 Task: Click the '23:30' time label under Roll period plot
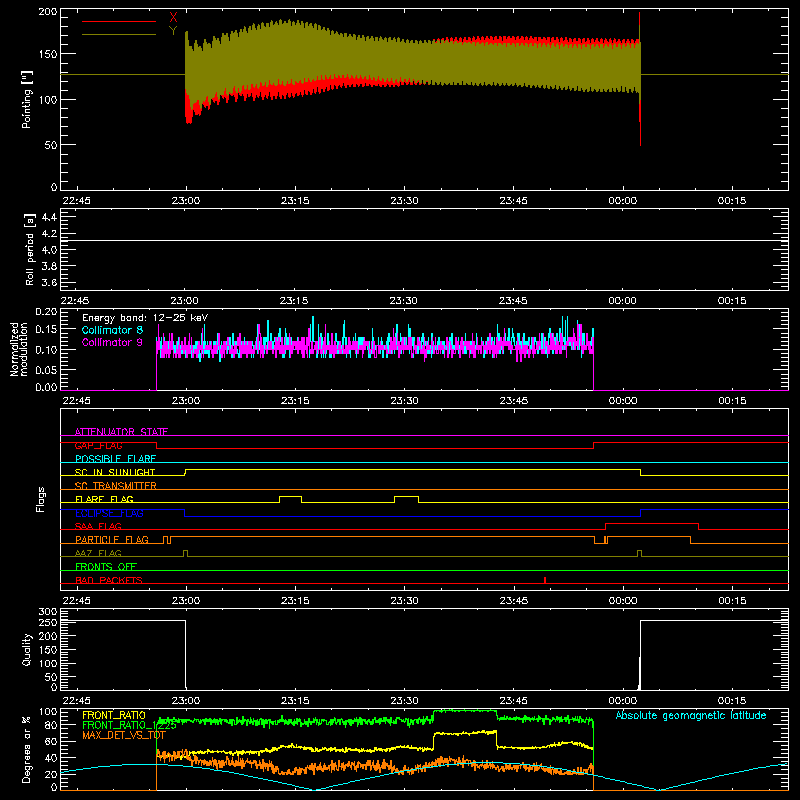404,301
